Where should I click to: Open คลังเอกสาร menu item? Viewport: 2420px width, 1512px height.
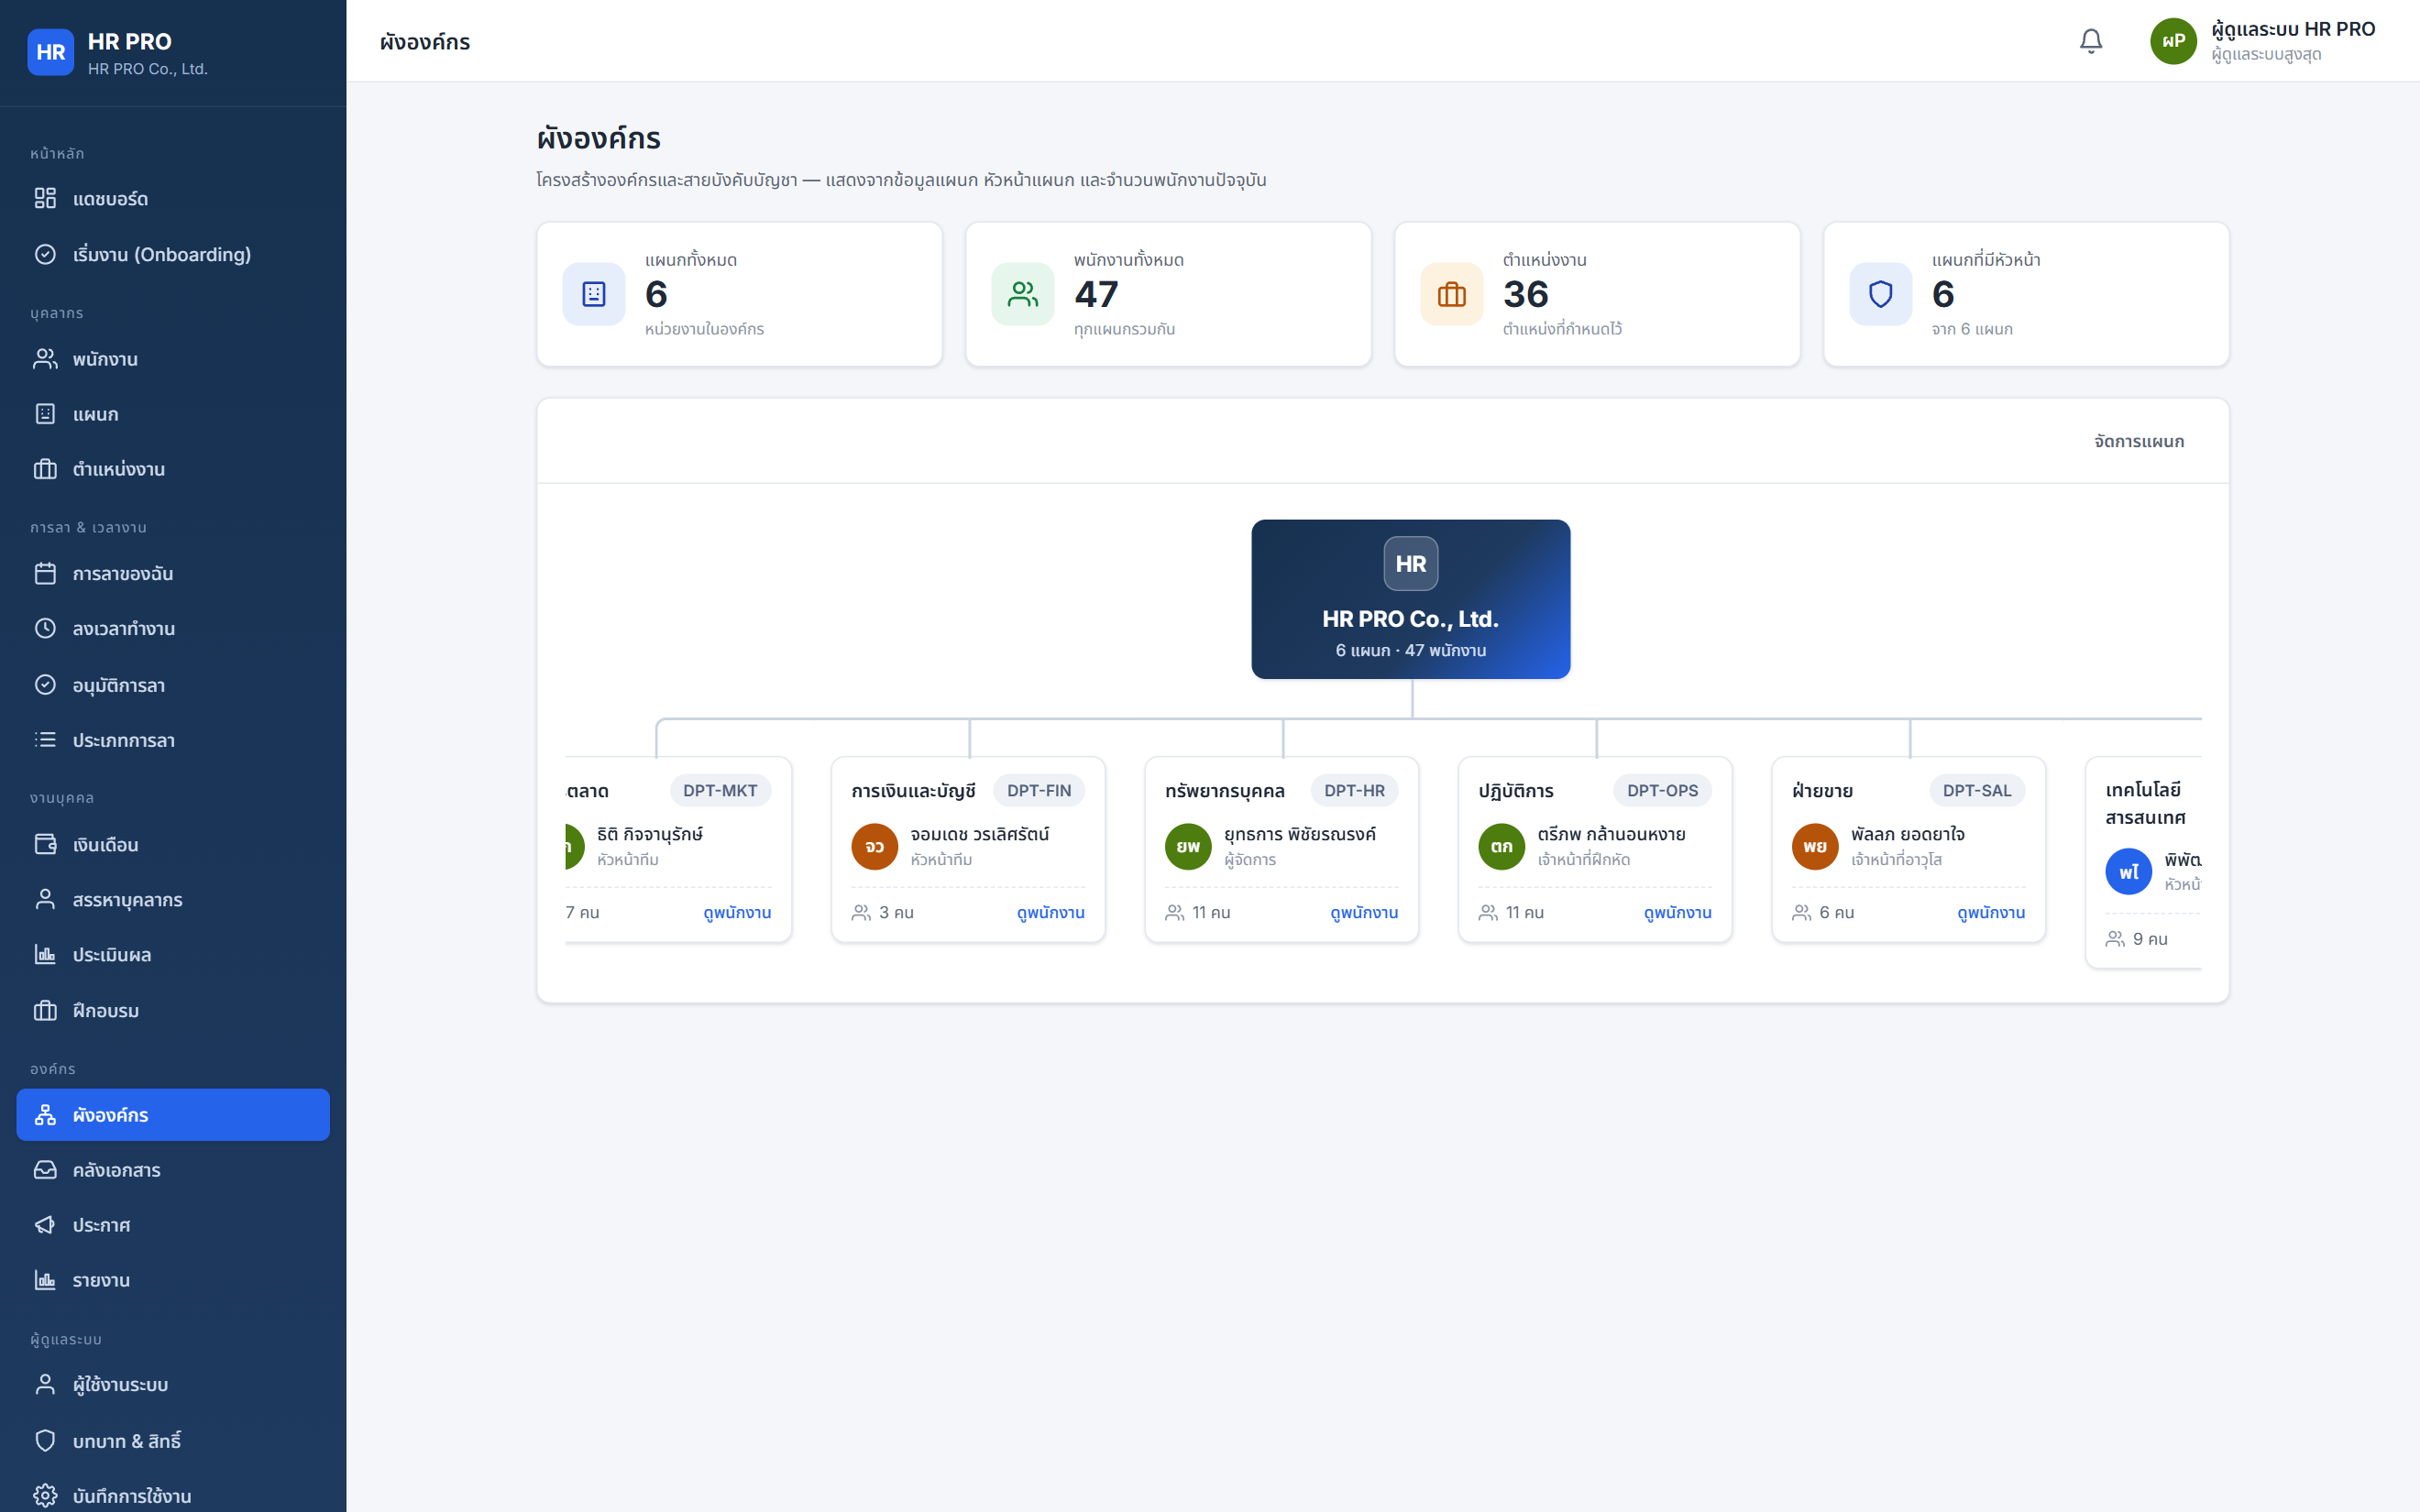coord(173,1170)
